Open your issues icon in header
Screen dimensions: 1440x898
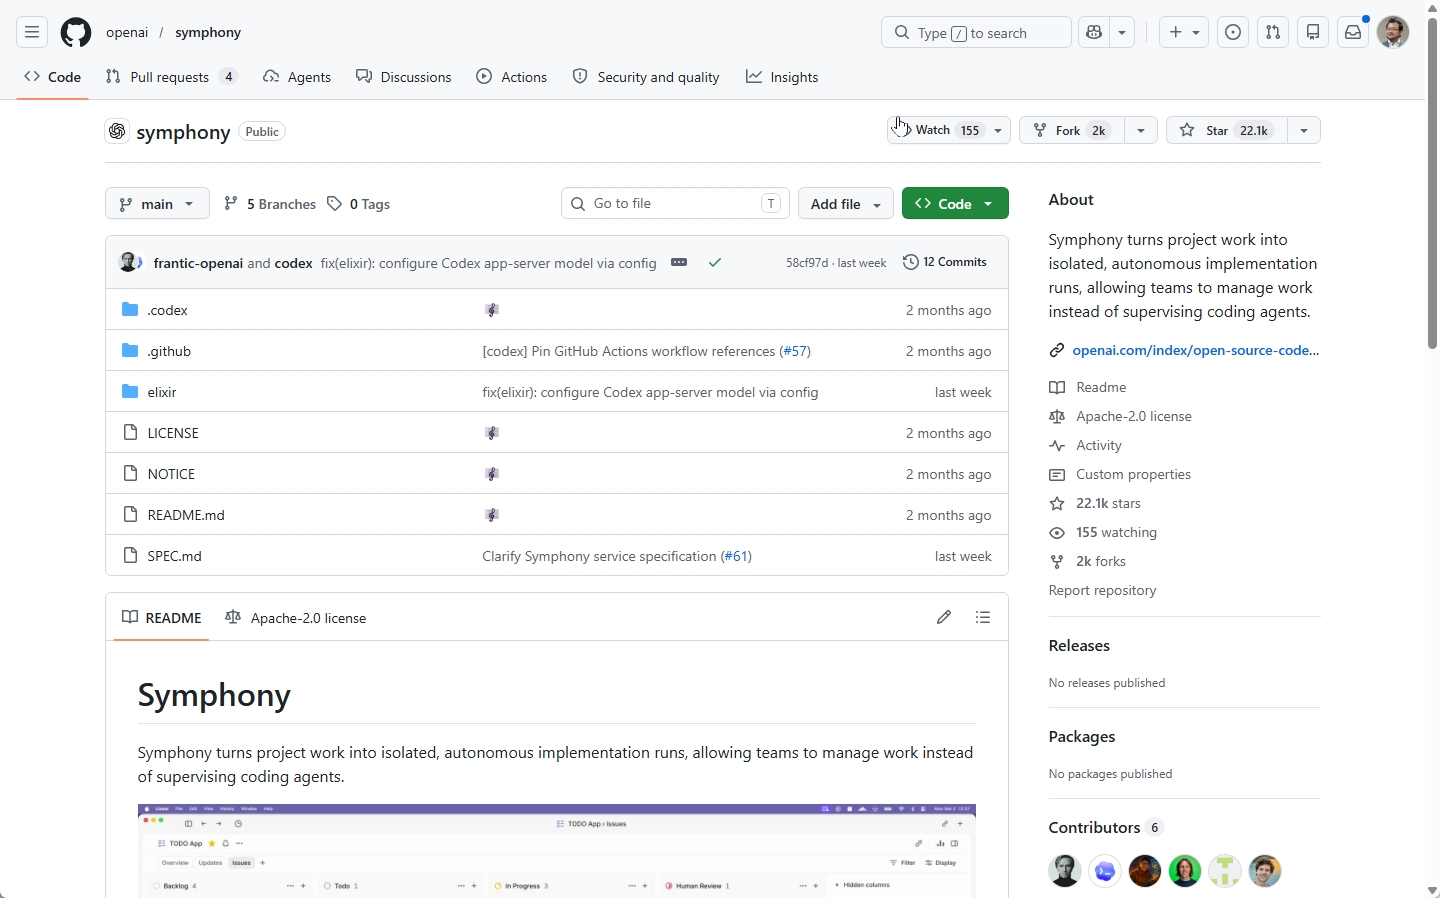(1234, 32)
